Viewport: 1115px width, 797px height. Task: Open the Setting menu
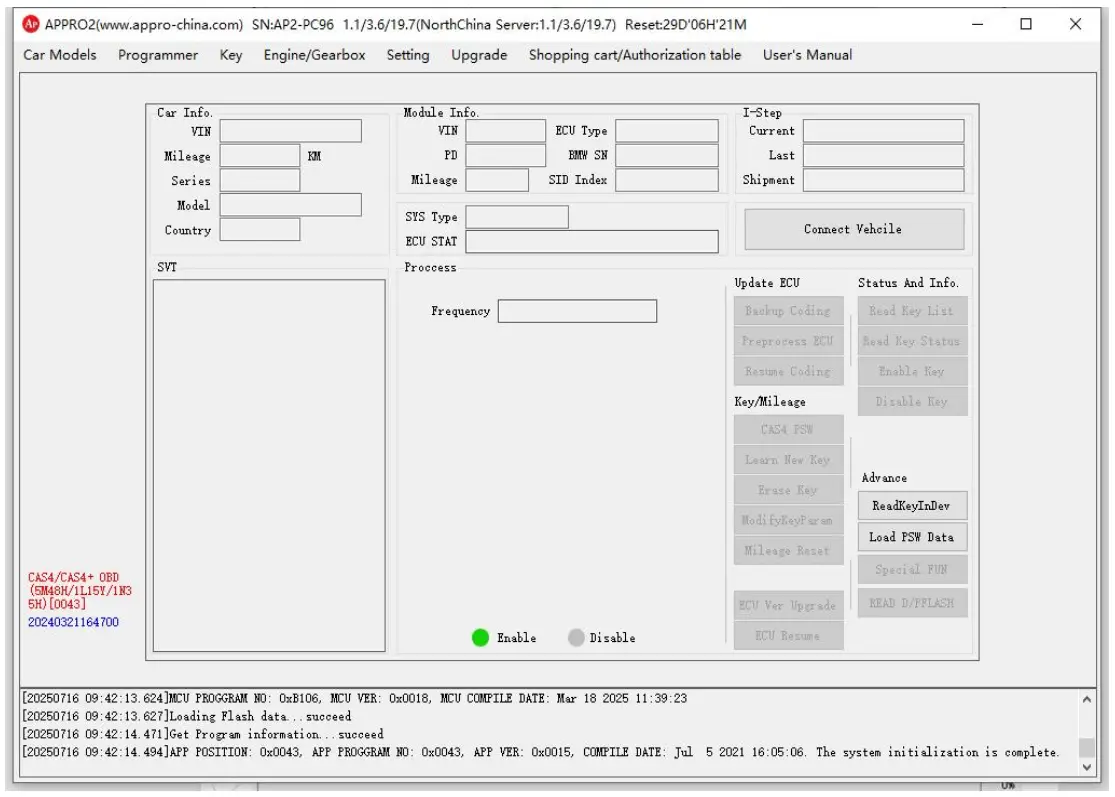coord(407,55)
